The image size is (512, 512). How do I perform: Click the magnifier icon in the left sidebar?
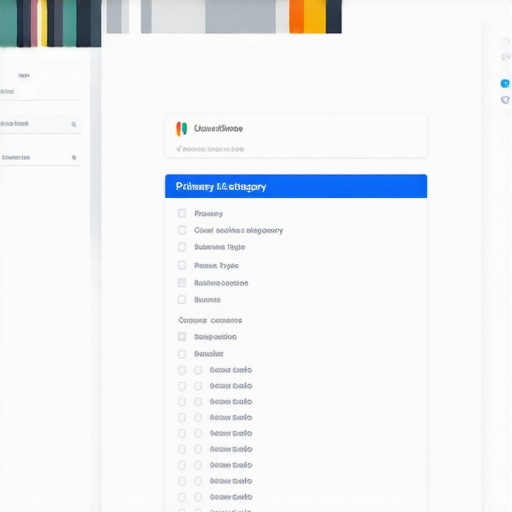74,124
